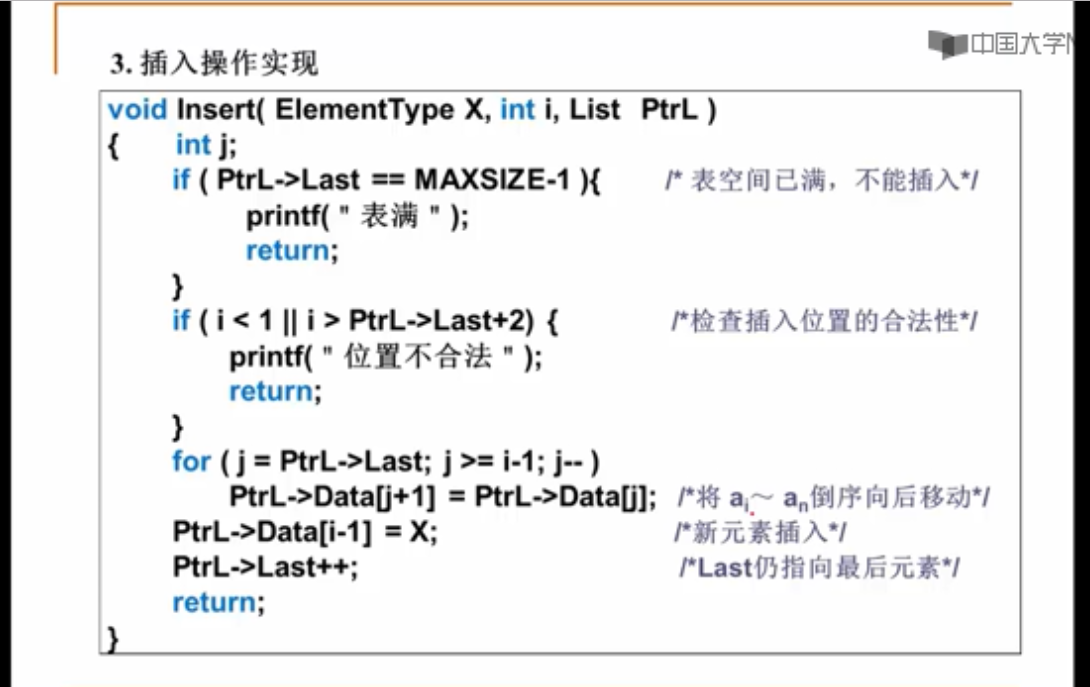This screenshot has height=687, width=1090.
Task: Click the 中国大学MOOC logo icon
Action: [946, 43]
